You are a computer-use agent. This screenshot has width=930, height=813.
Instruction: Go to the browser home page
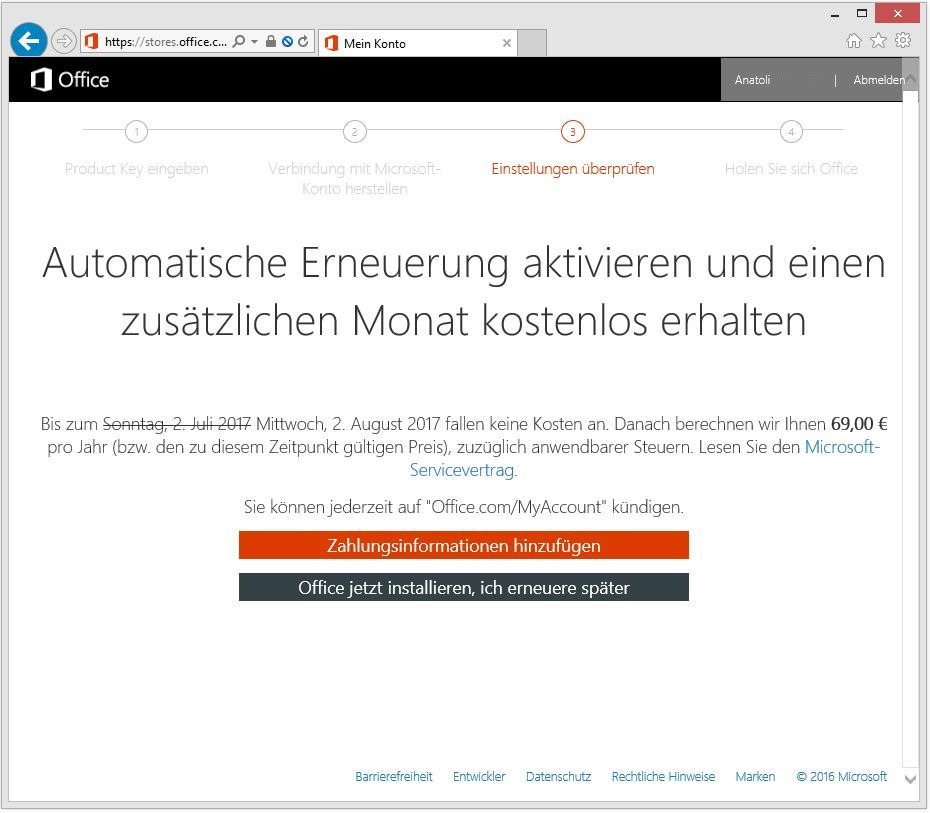point(855,40)
